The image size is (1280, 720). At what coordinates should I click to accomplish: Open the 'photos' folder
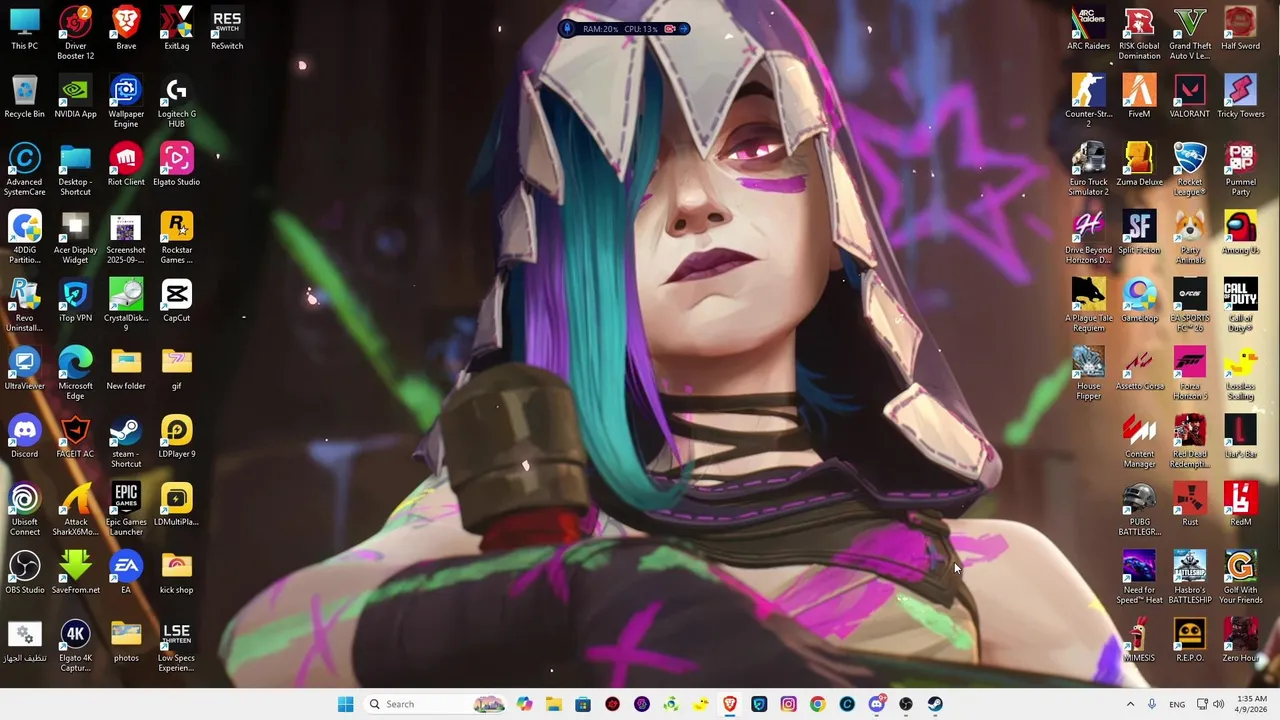[126, 641]
